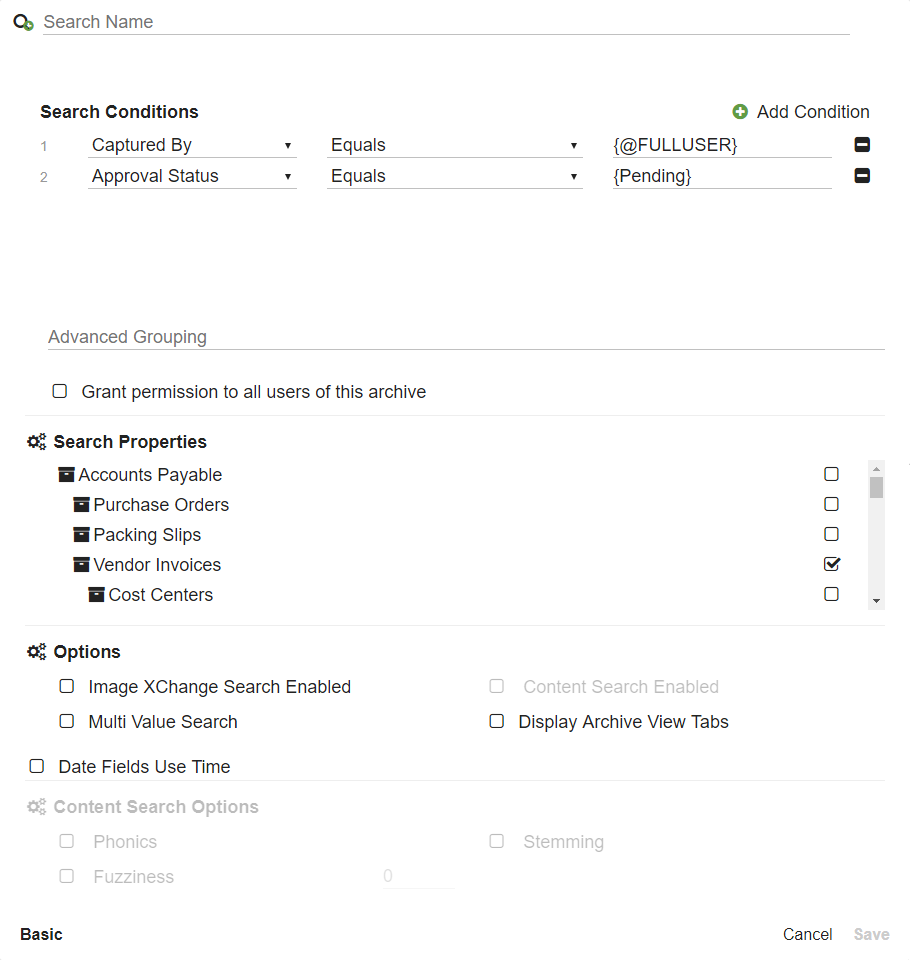Switch to Basic view
The image size is (910, 960).
click(41, 933)
